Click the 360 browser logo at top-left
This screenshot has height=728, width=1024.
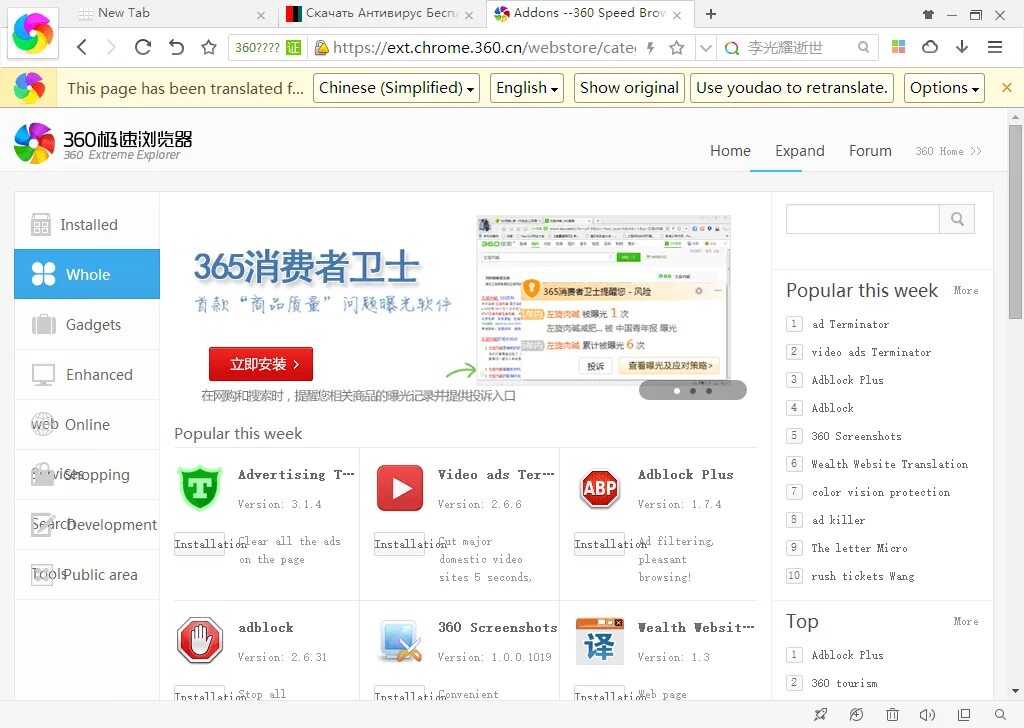coord(33,33)
